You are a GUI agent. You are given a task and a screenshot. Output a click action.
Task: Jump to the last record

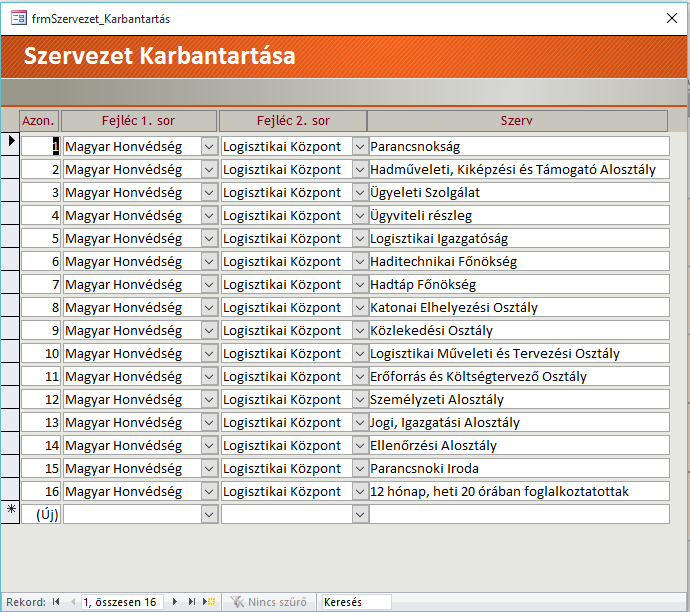192,602
